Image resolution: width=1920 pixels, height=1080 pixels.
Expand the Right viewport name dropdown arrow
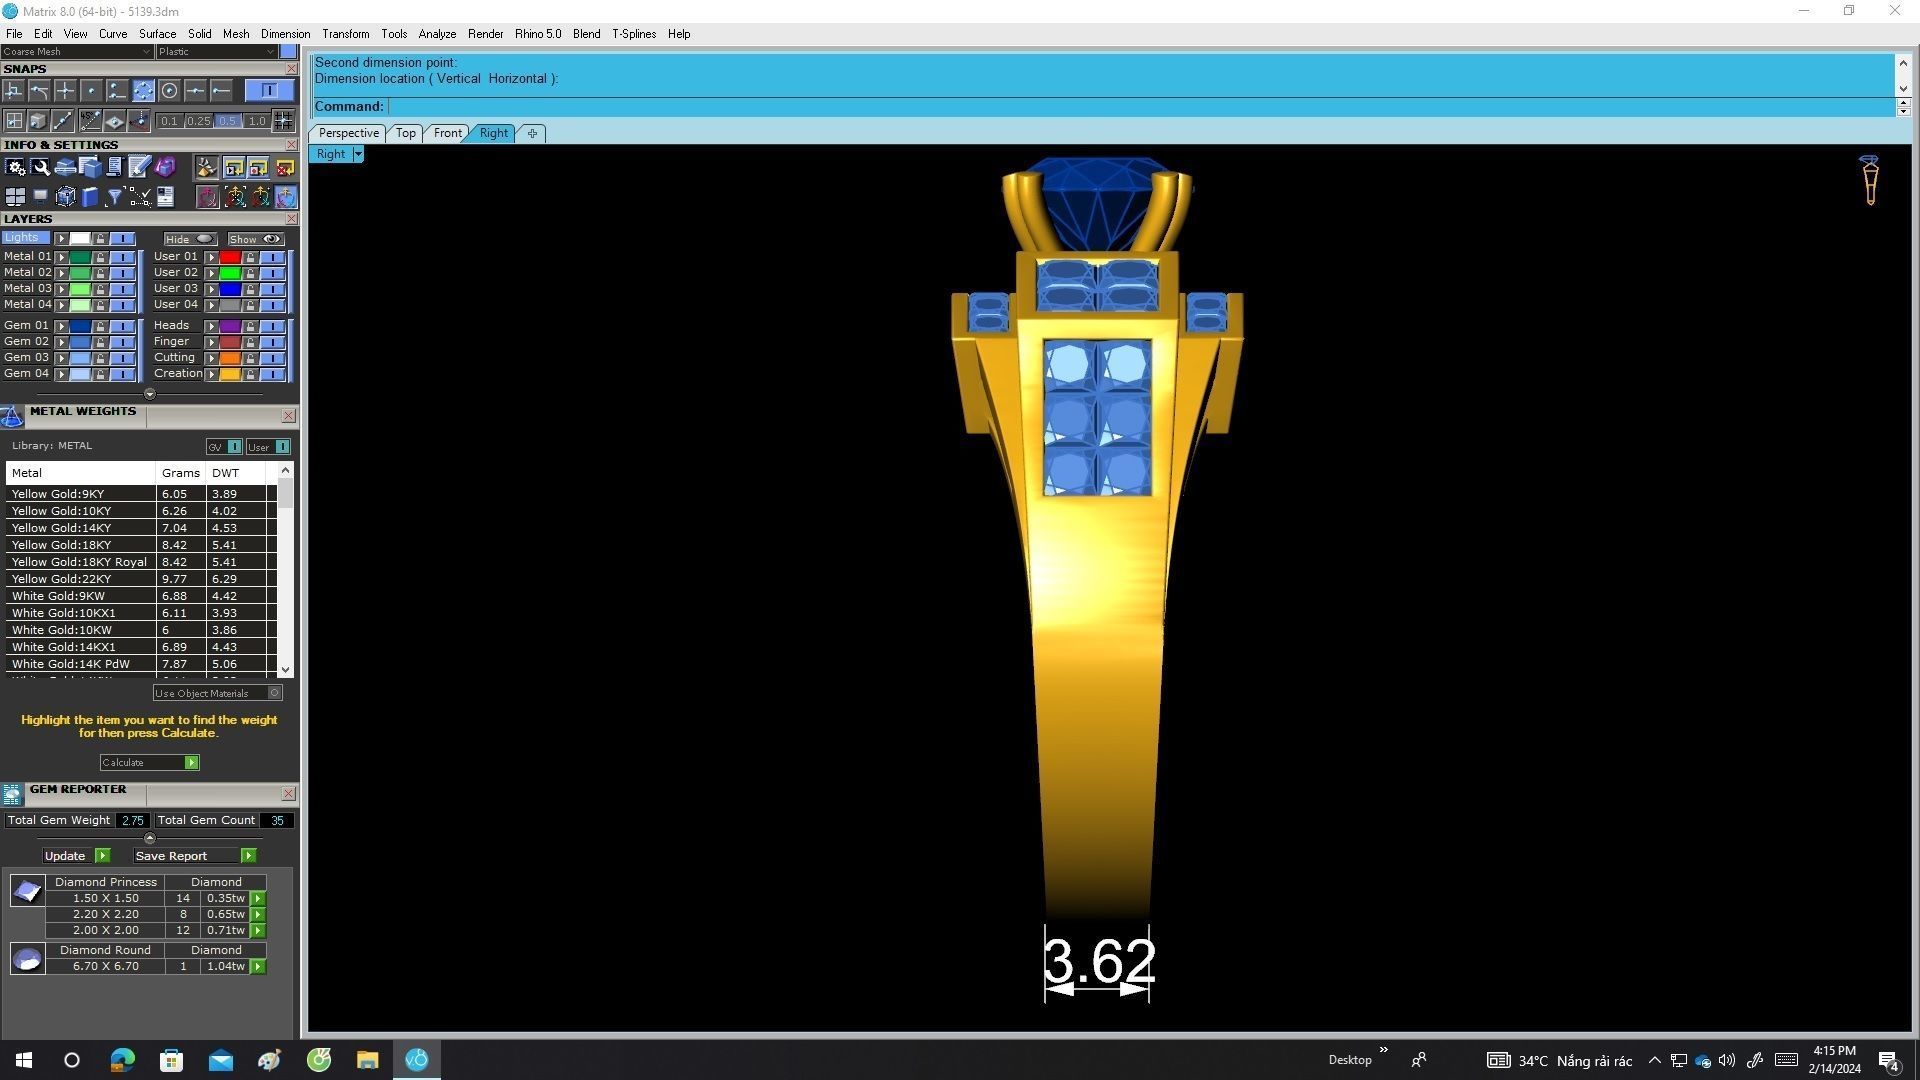coord(358,154)
